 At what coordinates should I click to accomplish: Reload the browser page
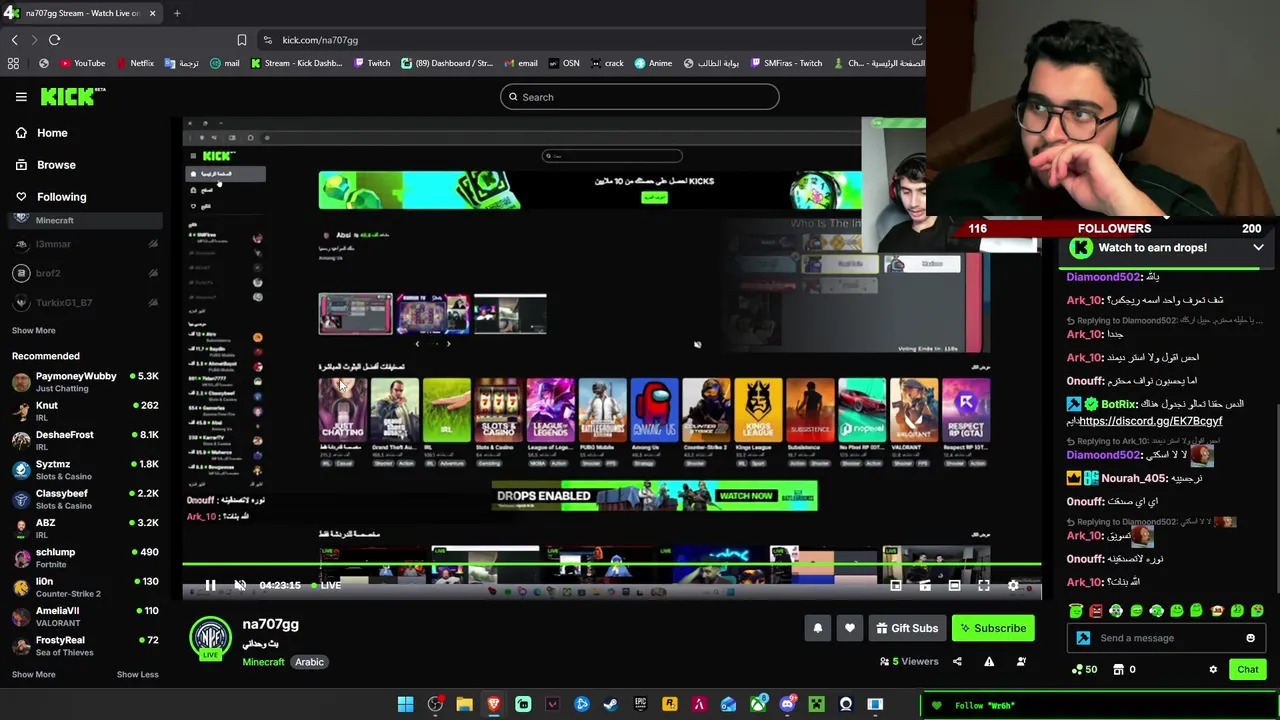54,40
